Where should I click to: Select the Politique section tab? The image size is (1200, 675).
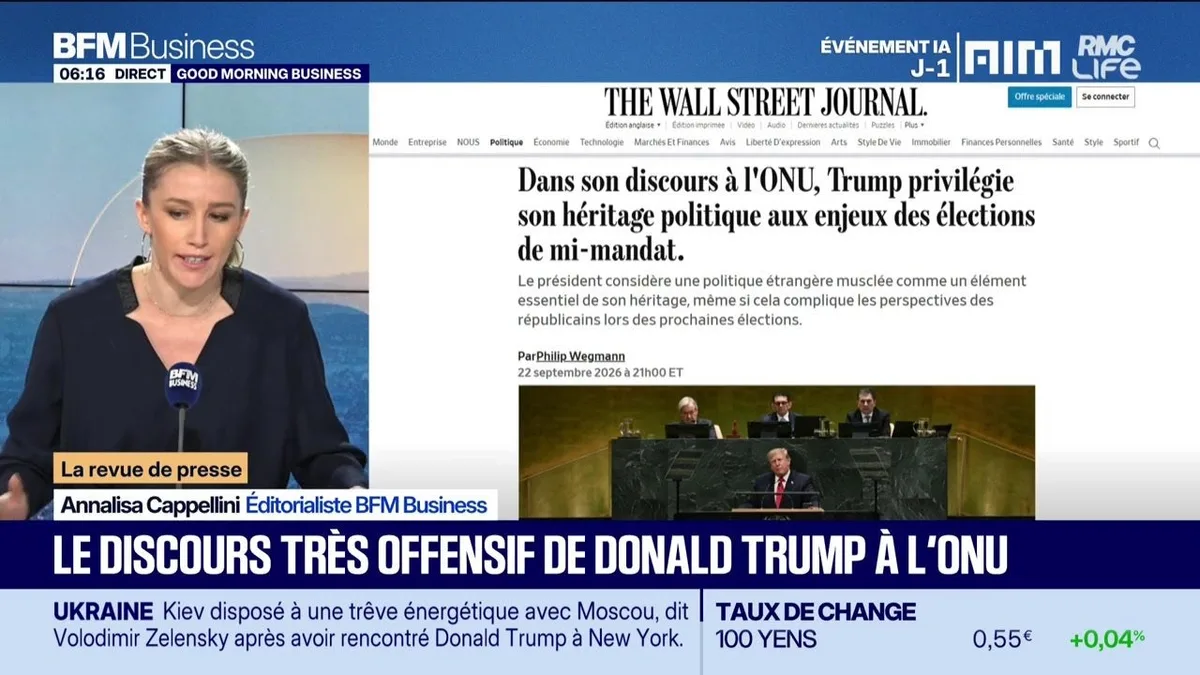click(506, 142)
